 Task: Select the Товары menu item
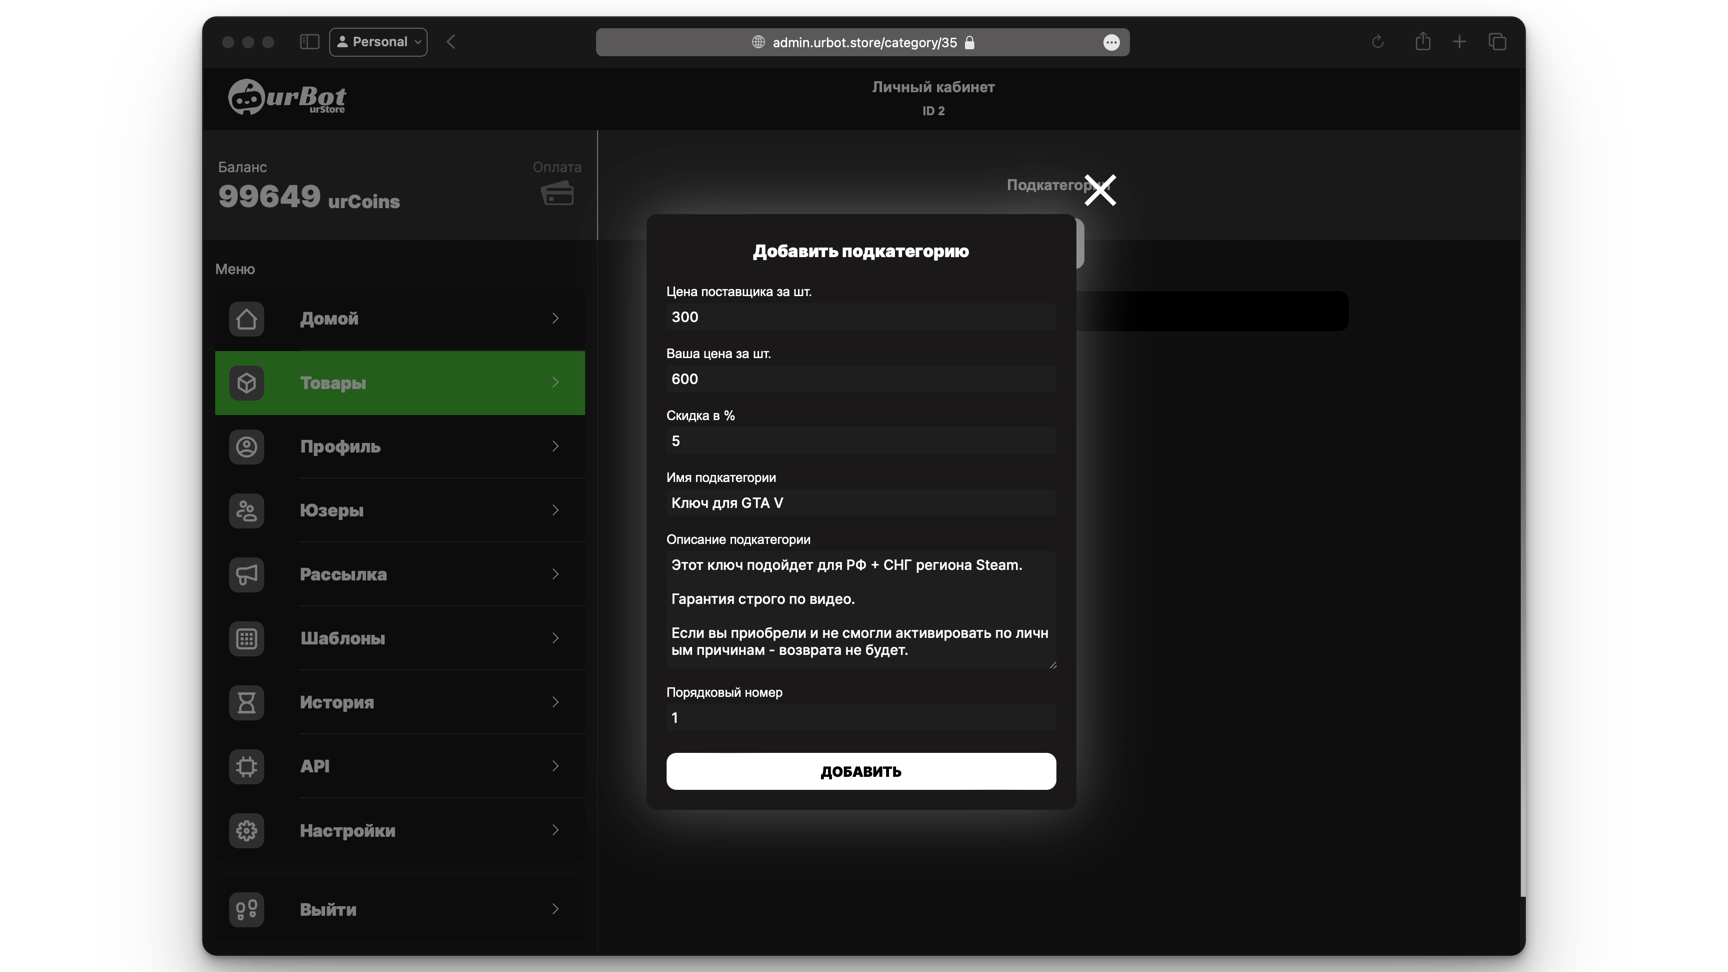pos(400,383)
